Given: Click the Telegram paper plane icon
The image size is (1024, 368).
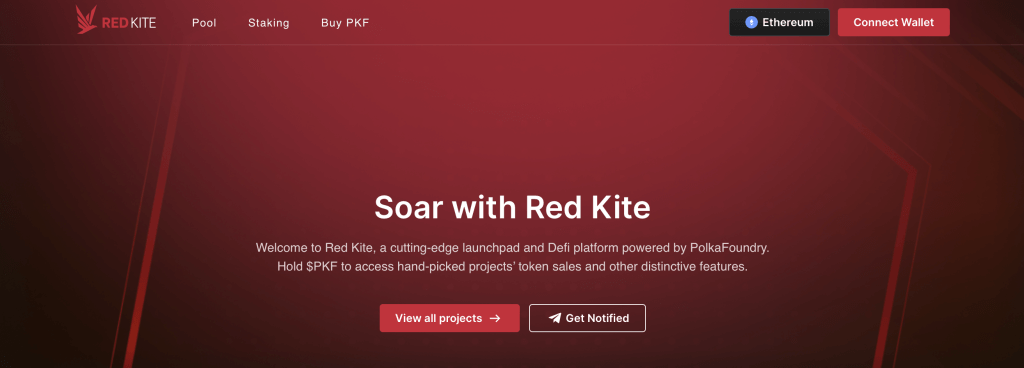Looking at the screenshot, I should tap(555, 318).
